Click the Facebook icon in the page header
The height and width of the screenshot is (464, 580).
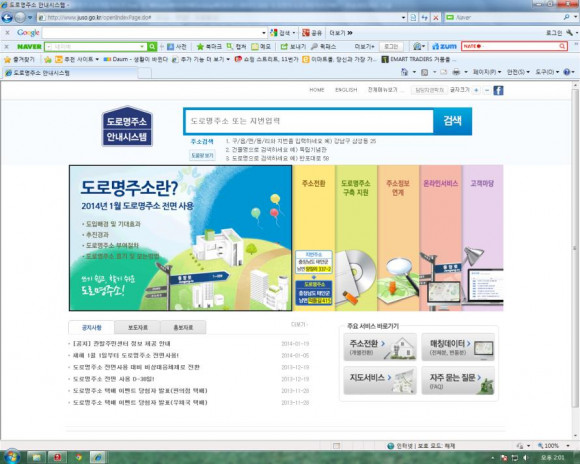click(x=498, y=90)
